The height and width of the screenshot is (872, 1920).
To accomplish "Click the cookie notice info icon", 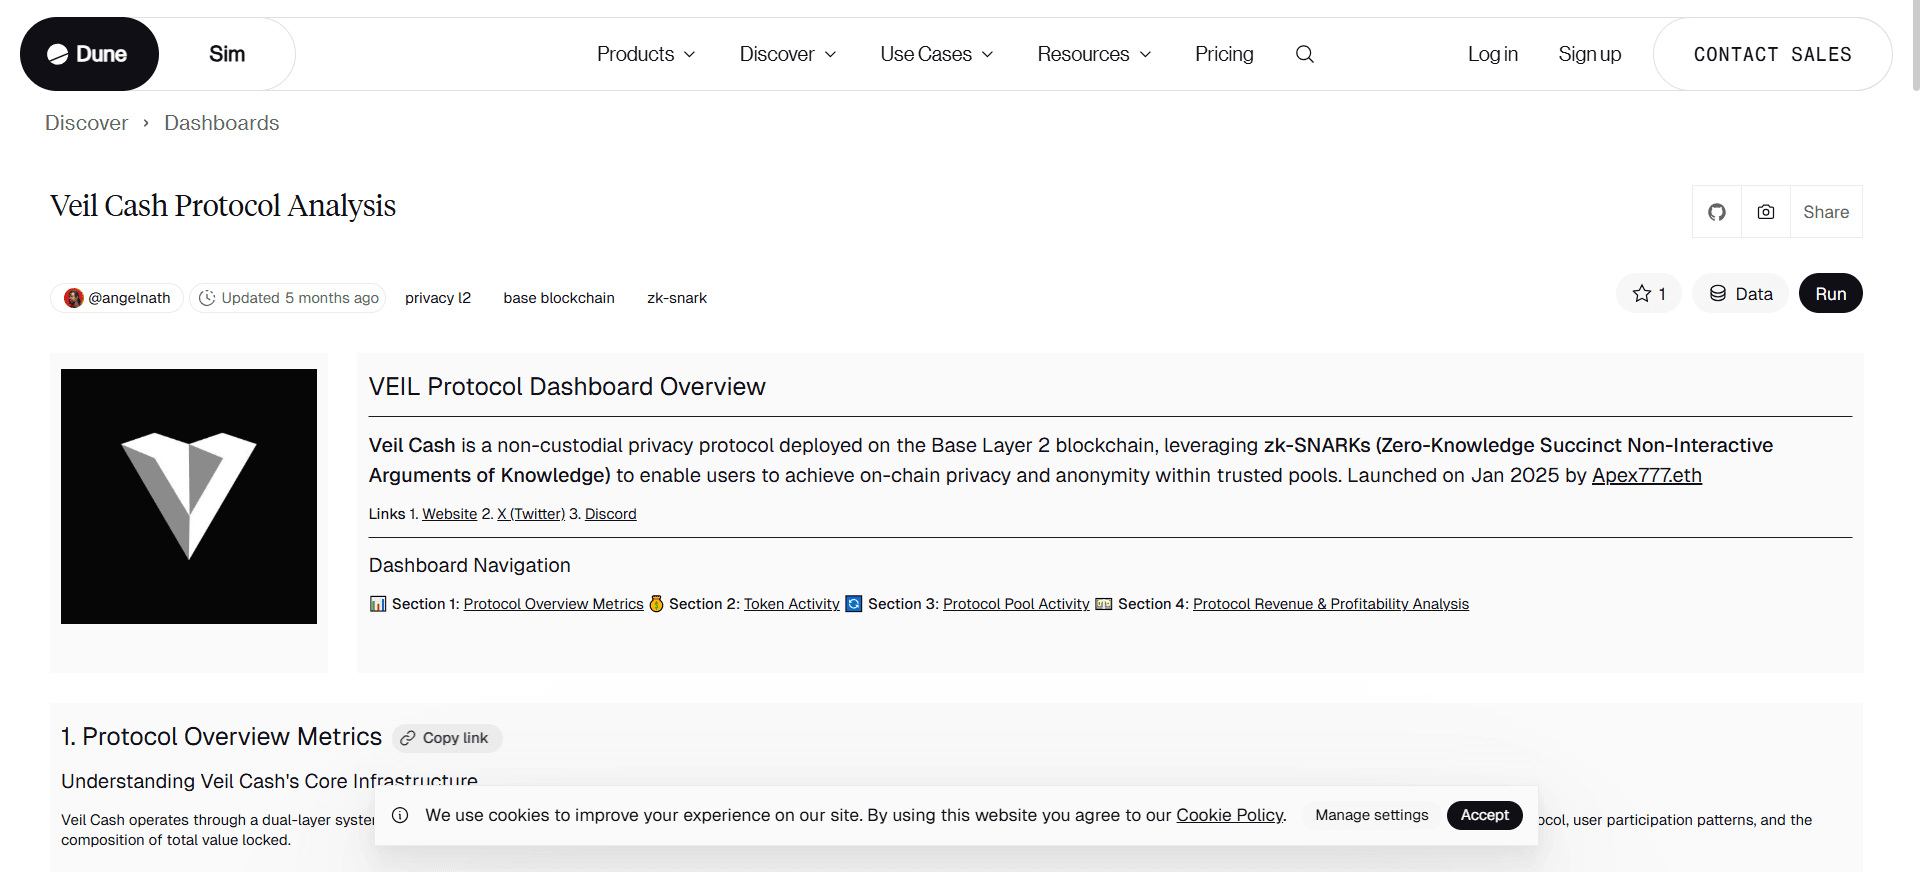I will [400, 815].
